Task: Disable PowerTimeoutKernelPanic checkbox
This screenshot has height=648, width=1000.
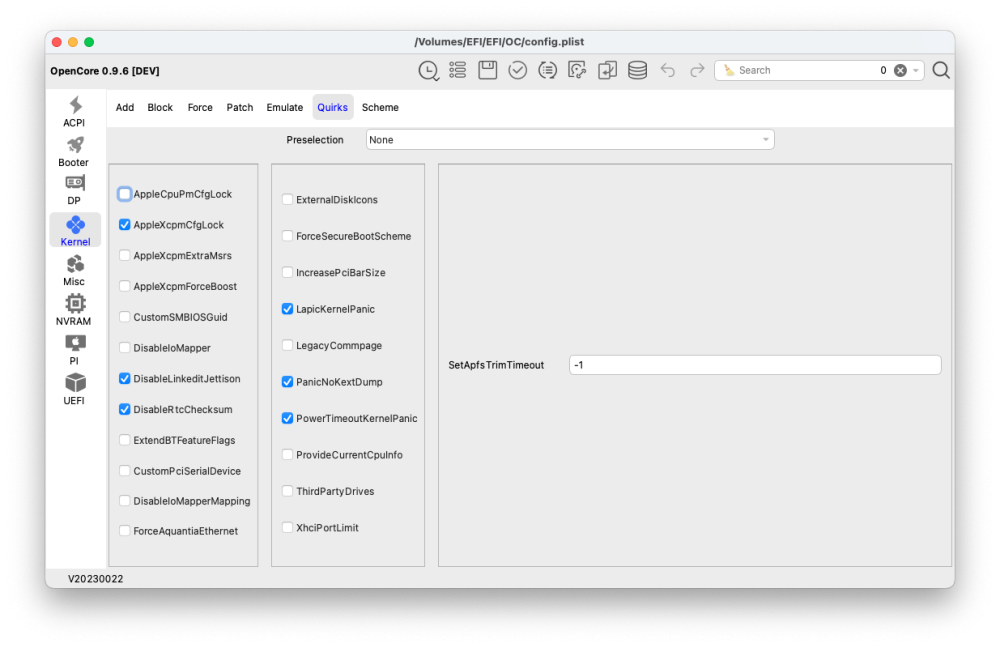Action: tap(287, 418)
